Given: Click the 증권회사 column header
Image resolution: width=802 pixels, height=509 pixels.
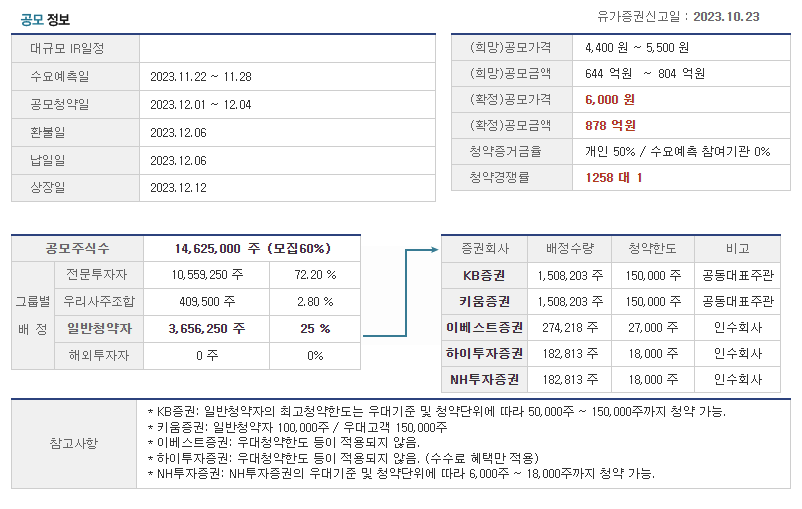Looking at the screenshot, I should 485,249.
